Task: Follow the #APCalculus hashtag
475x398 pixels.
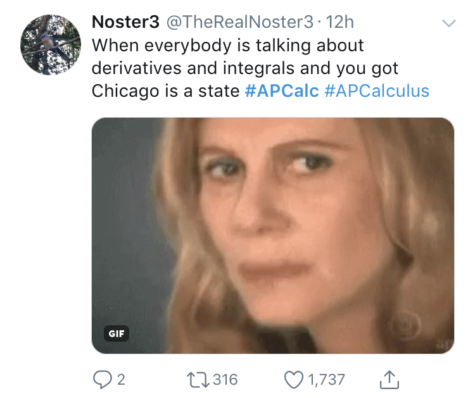Action: click(377, 91)
